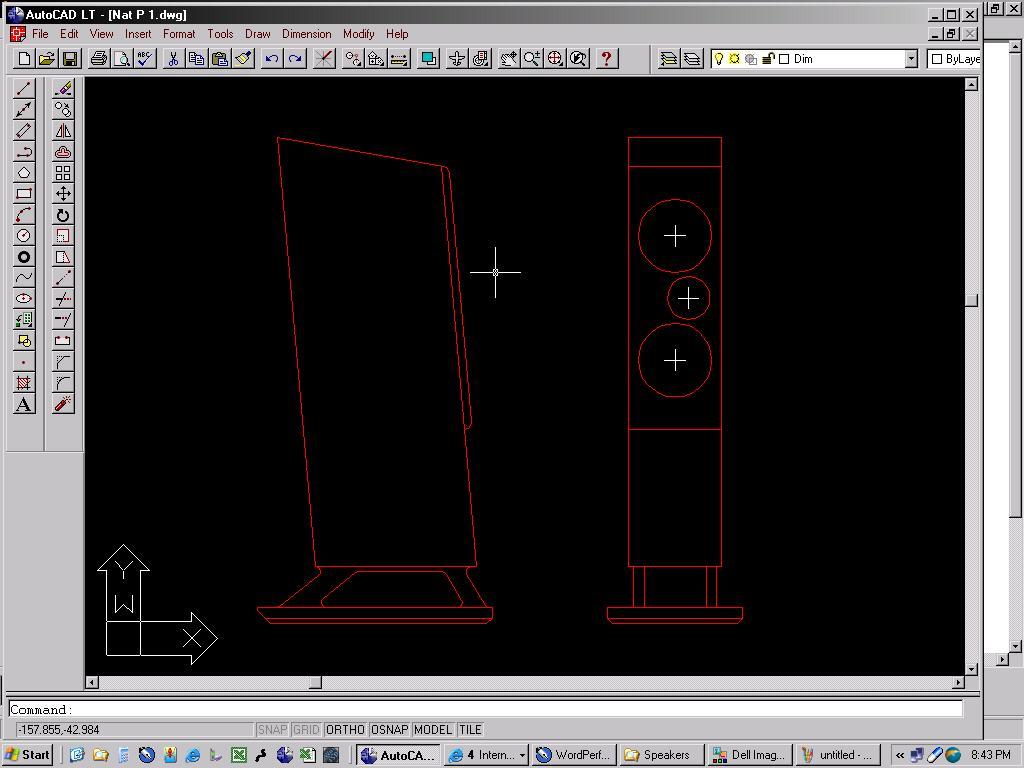Select the Array tool

63,173
